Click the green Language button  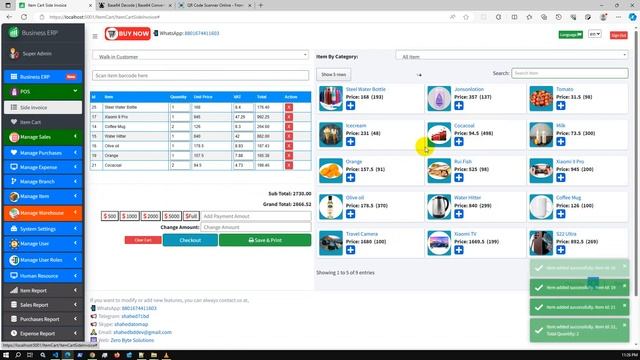click(570, 35)
